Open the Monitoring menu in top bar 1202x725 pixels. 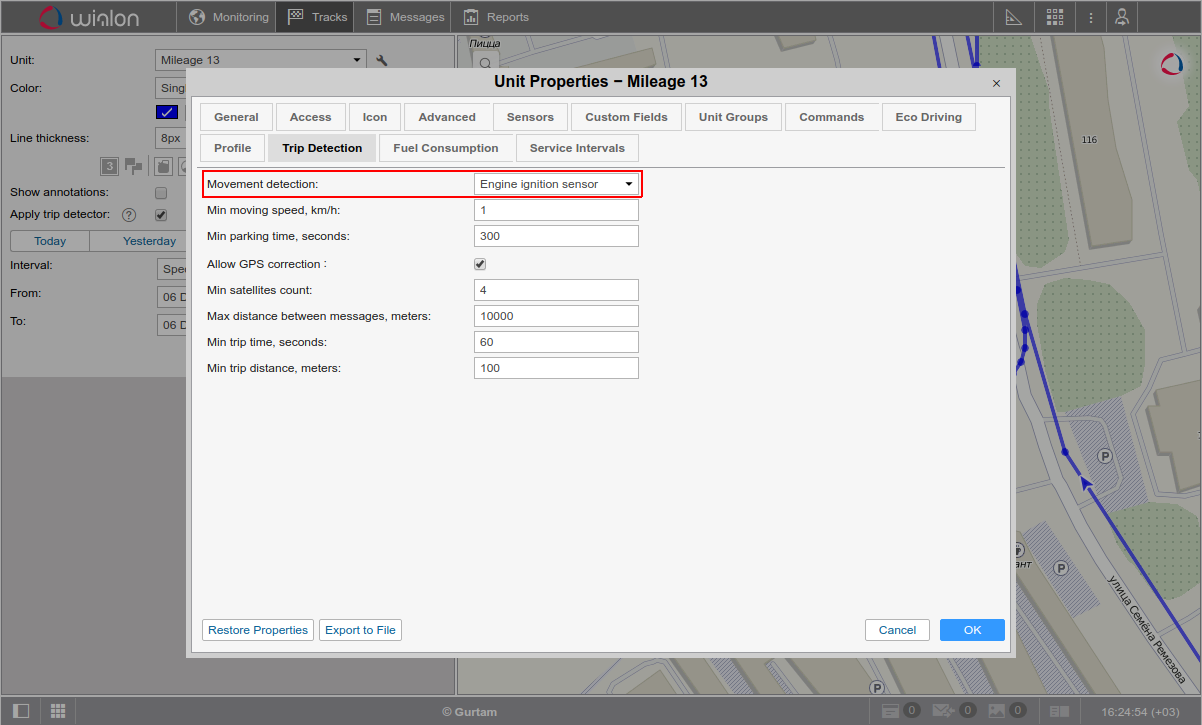tap(229, 17)
